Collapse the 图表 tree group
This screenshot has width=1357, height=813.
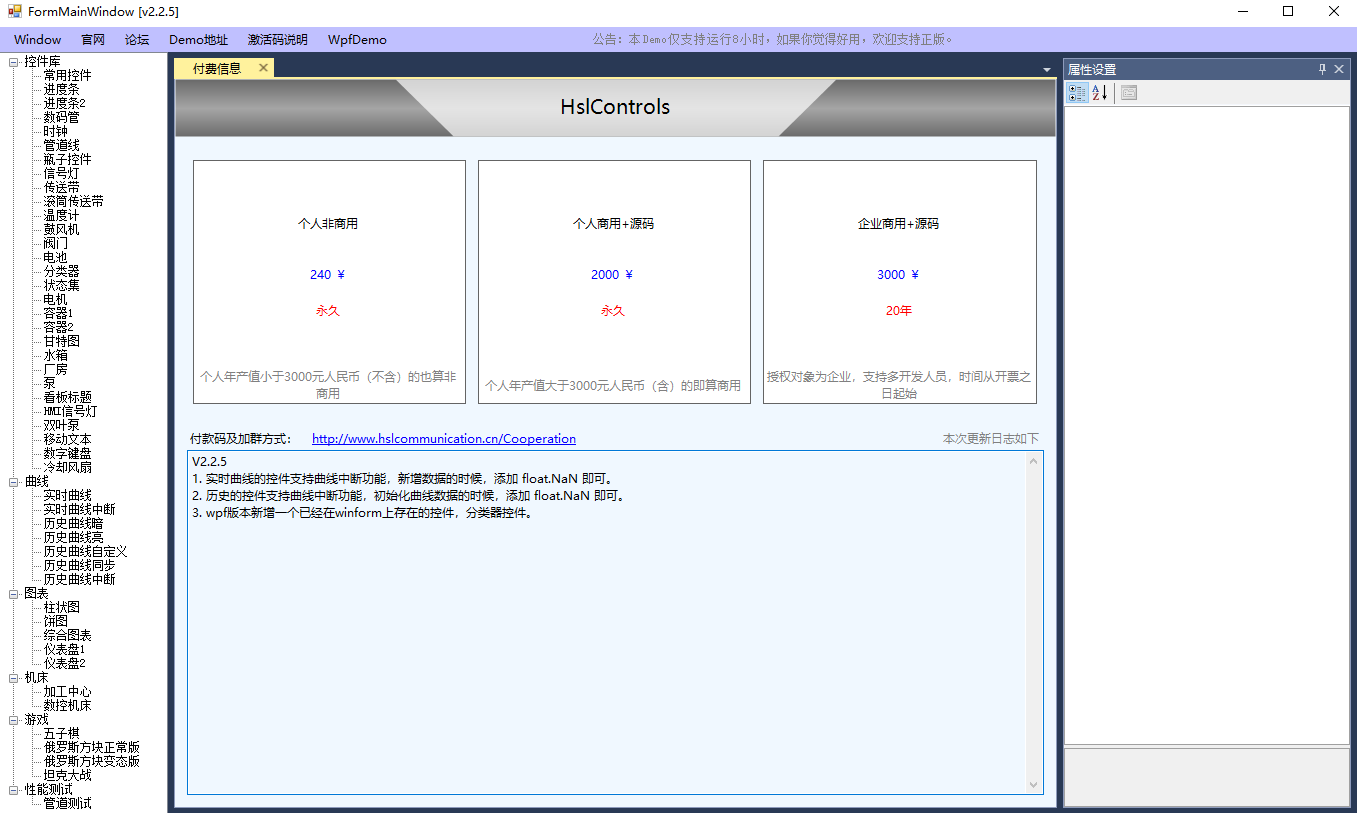coord(14,594)
